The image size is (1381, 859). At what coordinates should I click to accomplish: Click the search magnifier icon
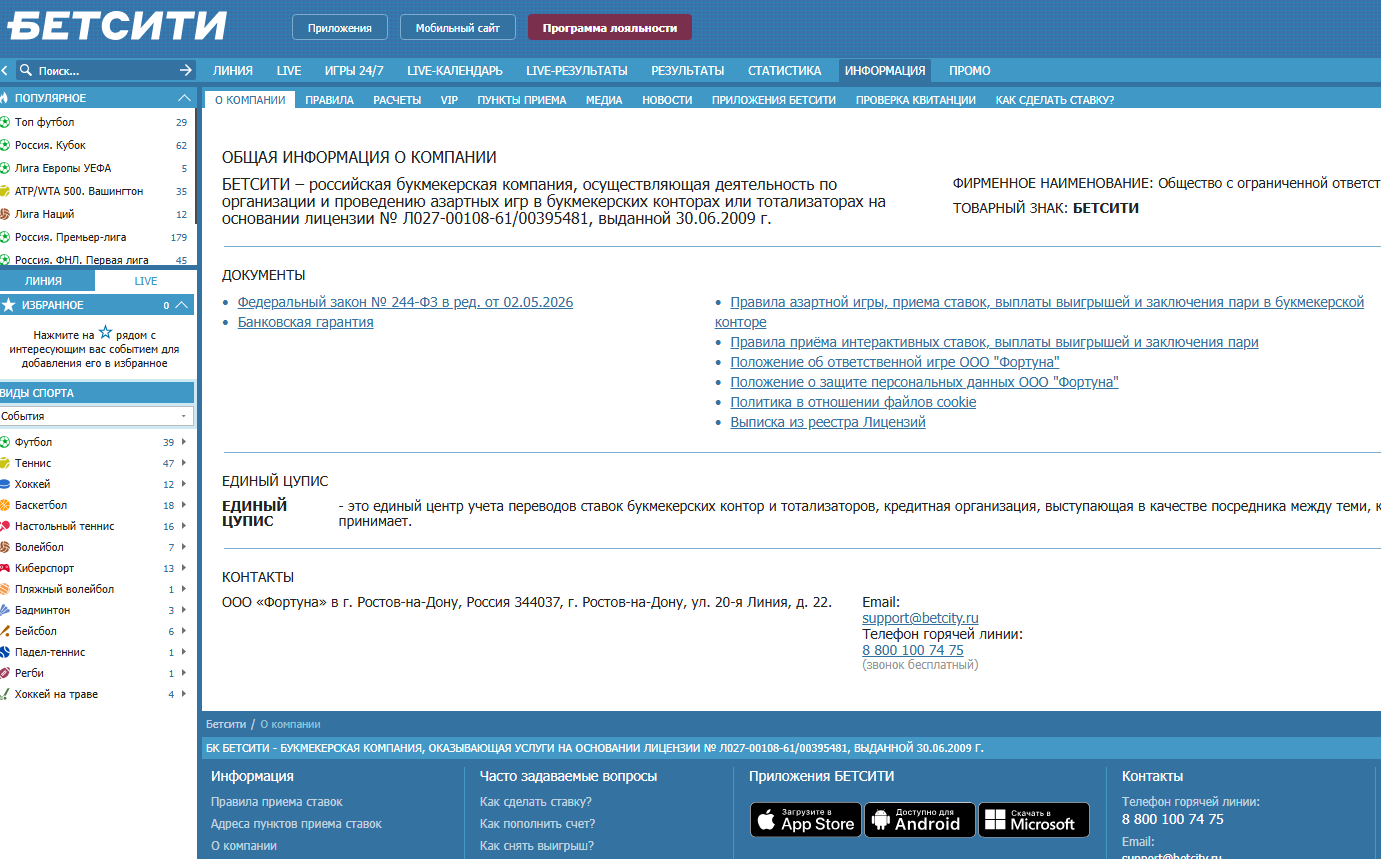point(27,71)
